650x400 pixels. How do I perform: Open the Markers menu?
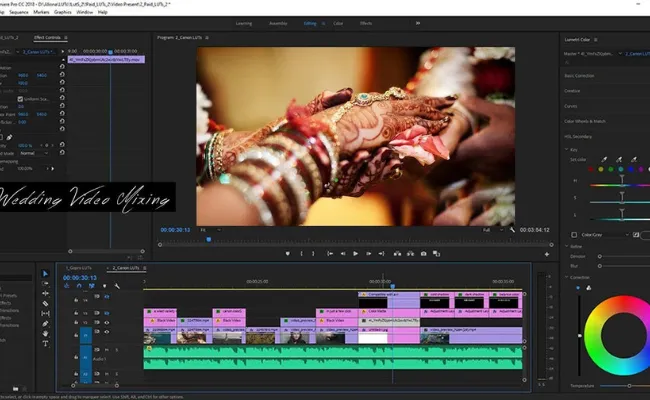(x=41, y=12)
